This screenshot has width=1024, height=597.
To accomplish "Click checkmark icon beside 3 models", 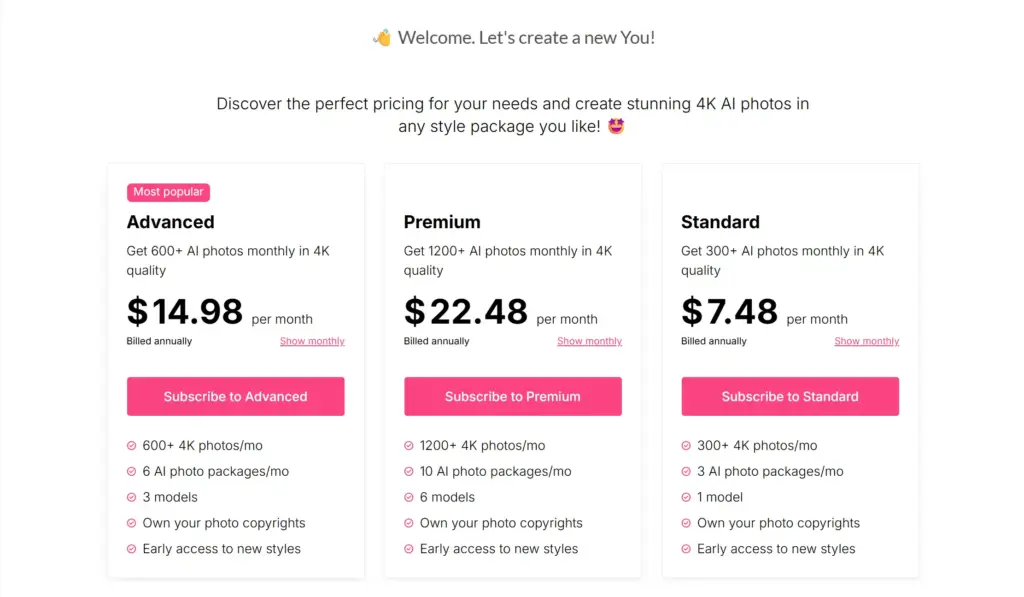I will (132, 498).
